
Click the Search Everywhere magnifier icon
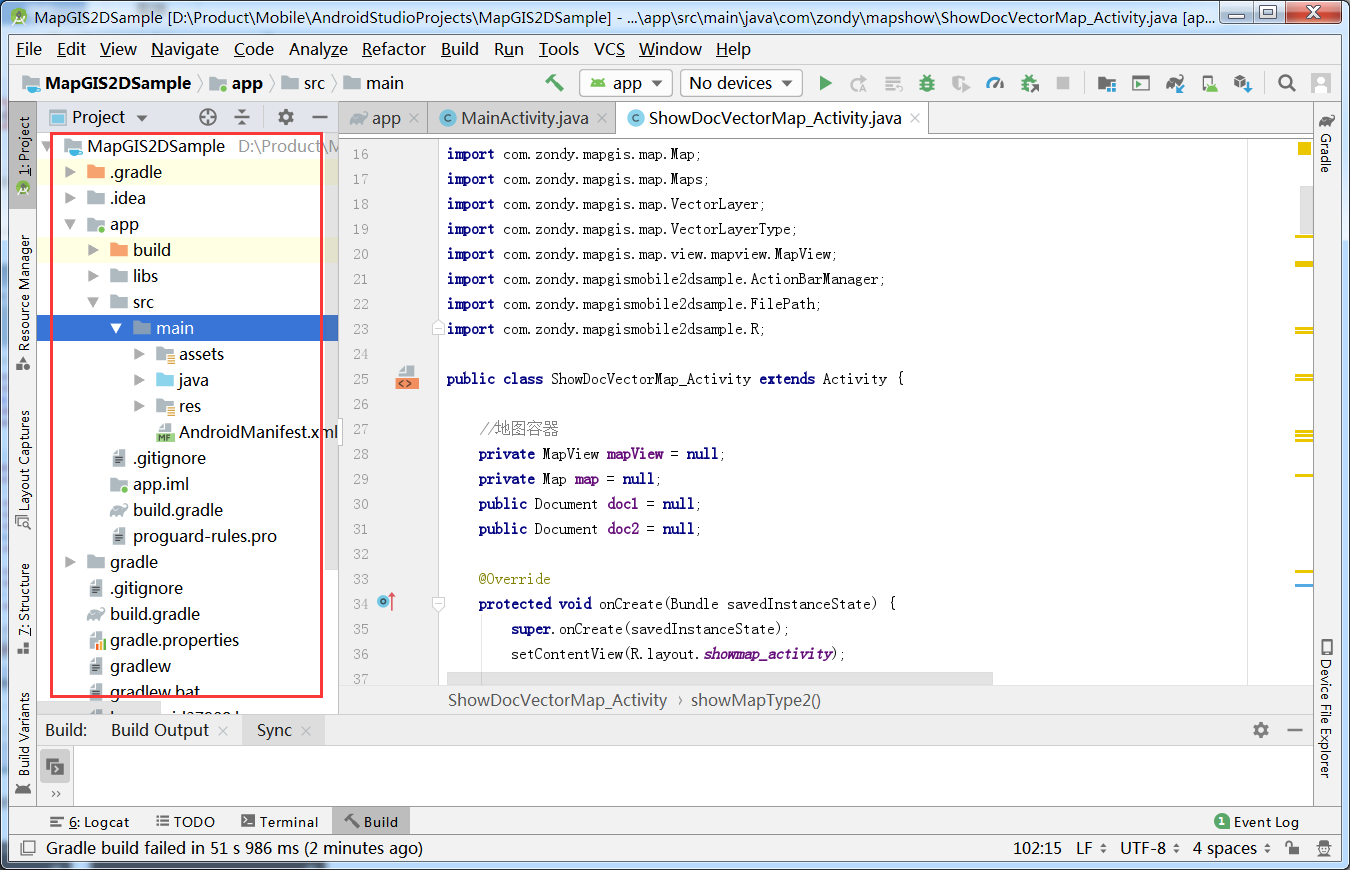[x=1287, y=83]
